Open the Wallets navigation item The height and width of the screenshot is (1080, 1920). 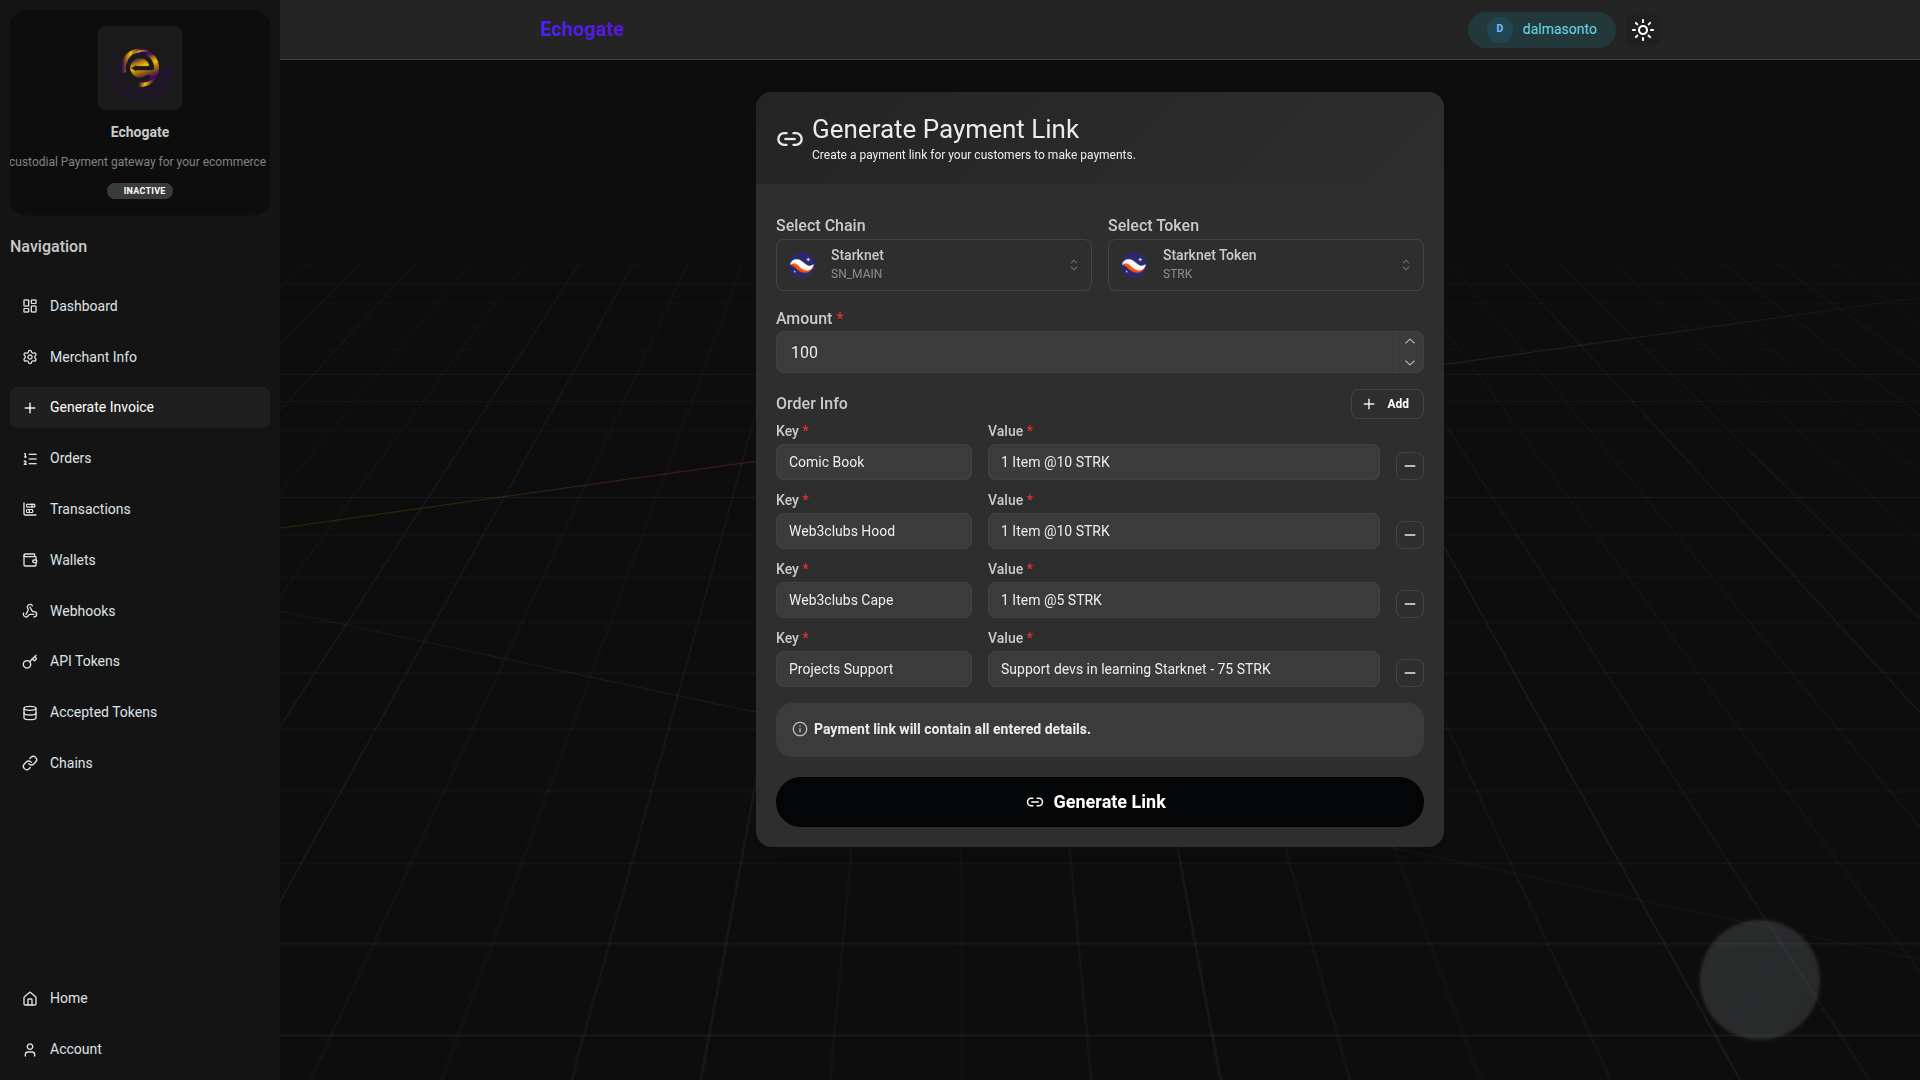(x=72, y=560)
